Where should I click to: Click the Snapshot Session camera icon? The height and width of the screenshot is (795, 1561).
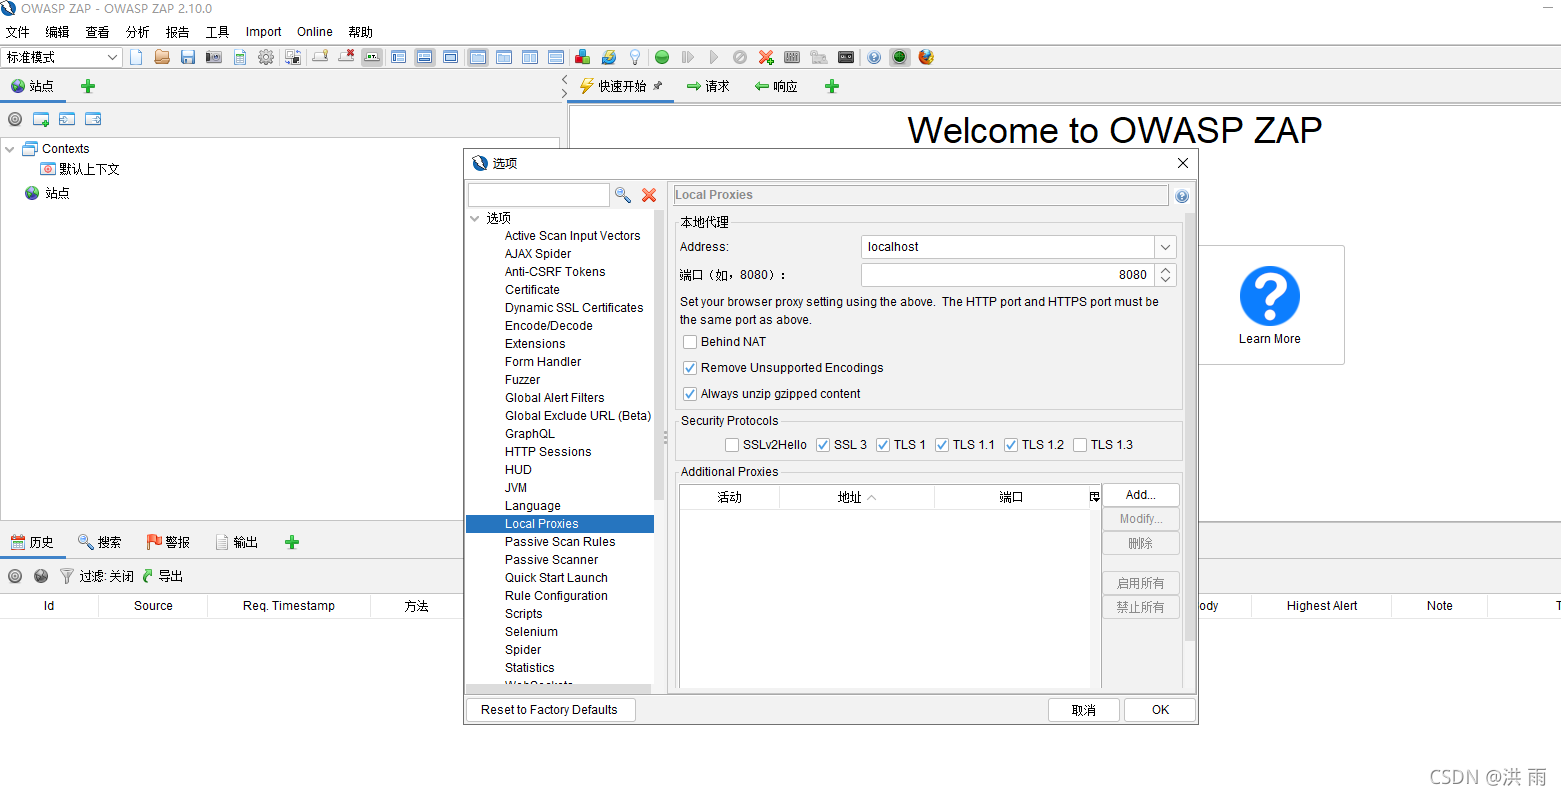214,57
